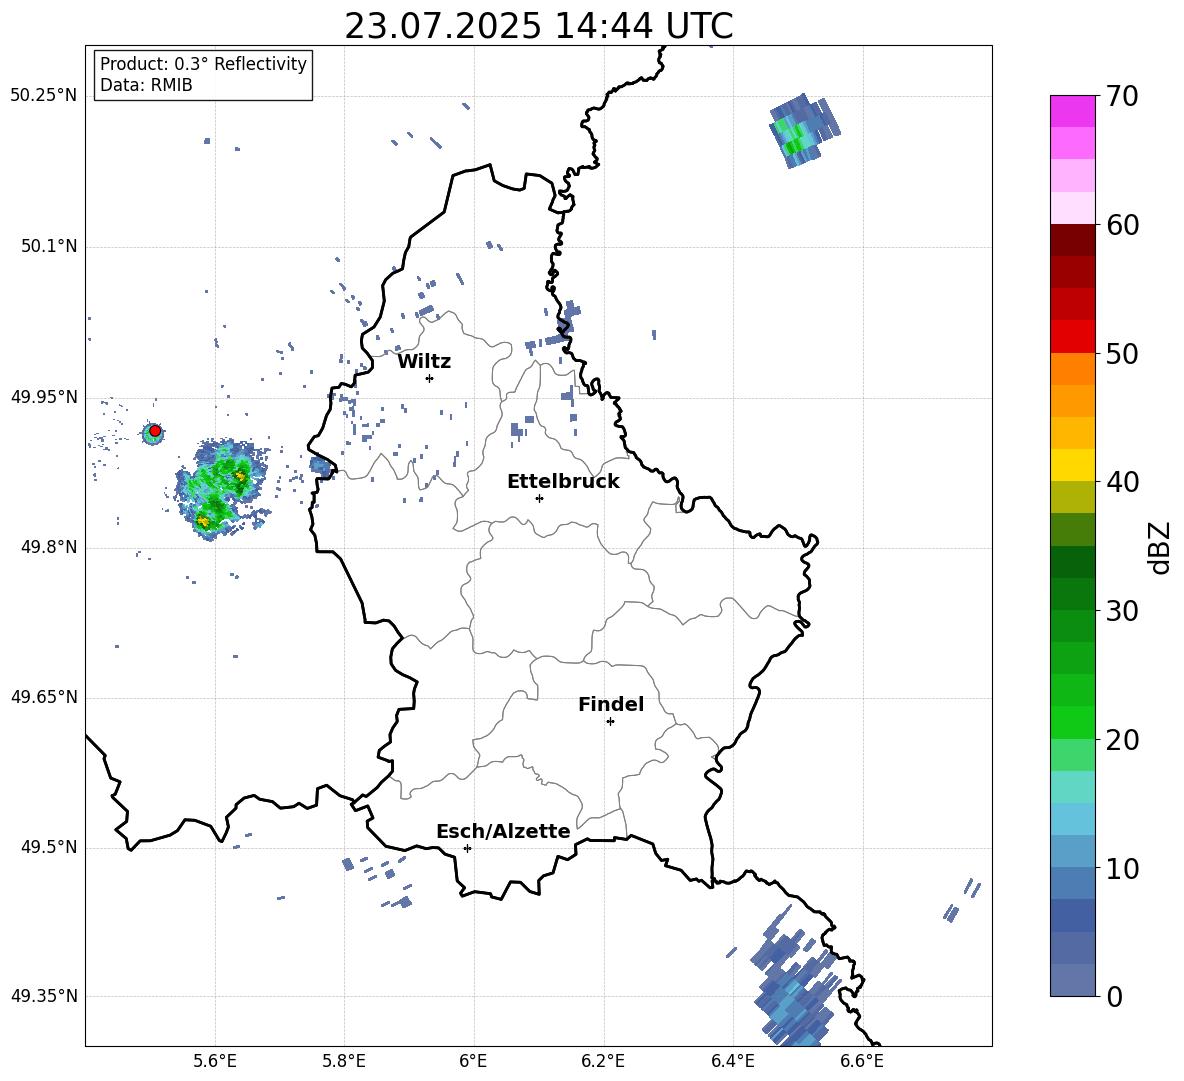Click the 6.2°E longitude label

(x=603, y=1061)
